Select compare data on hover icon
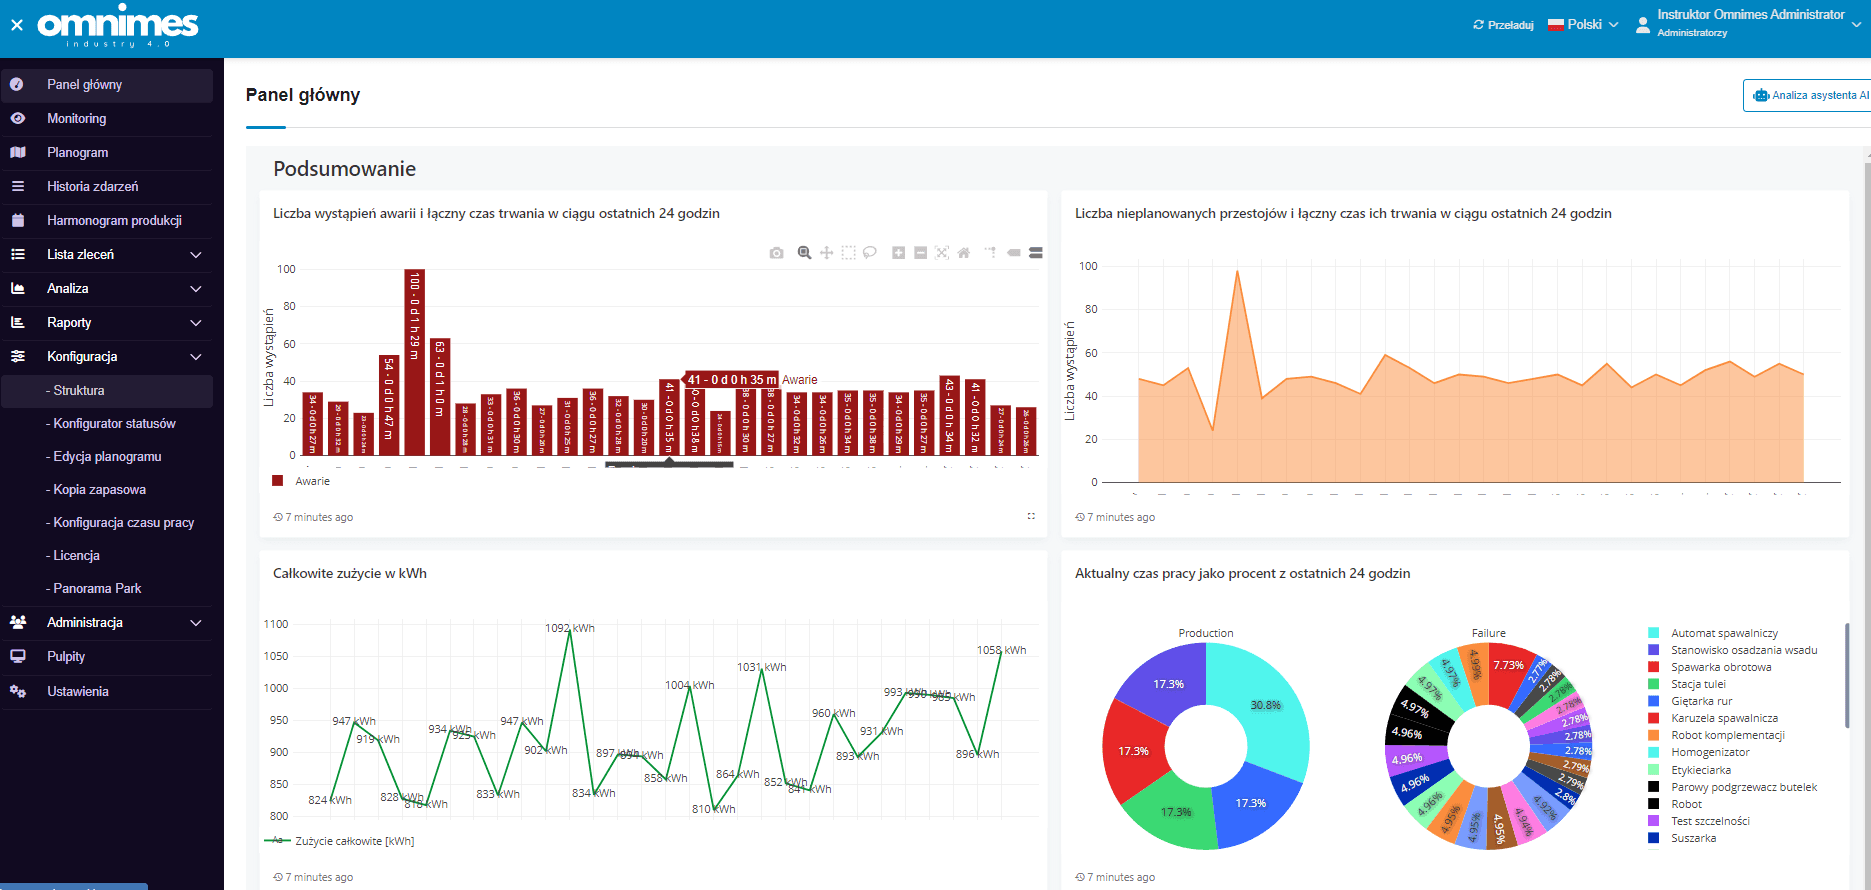 coord(1036,253)
